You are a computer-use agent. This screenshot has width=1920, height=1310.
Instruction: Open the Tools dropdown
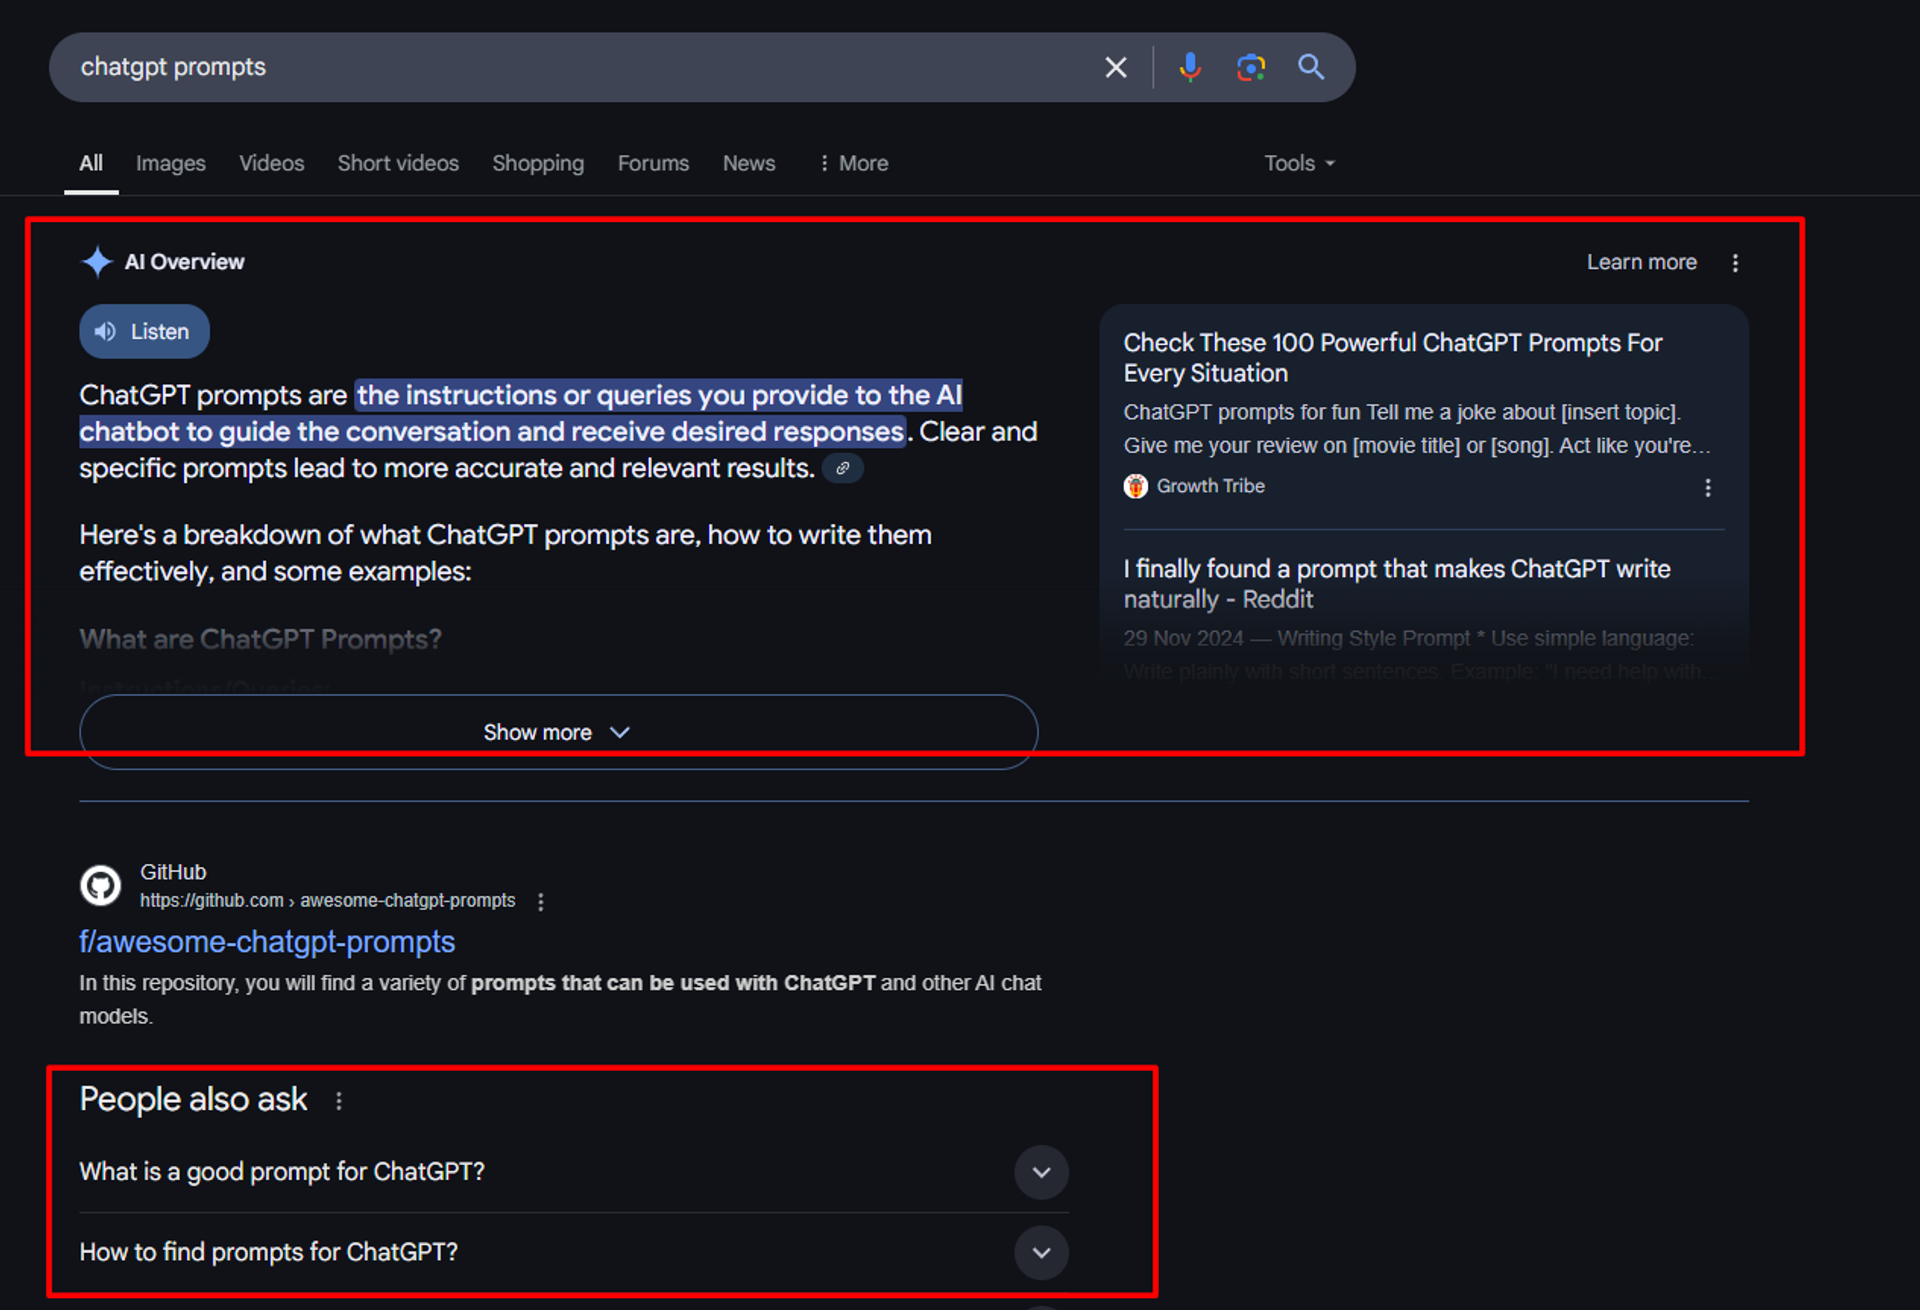click(x=1299, y=163)
